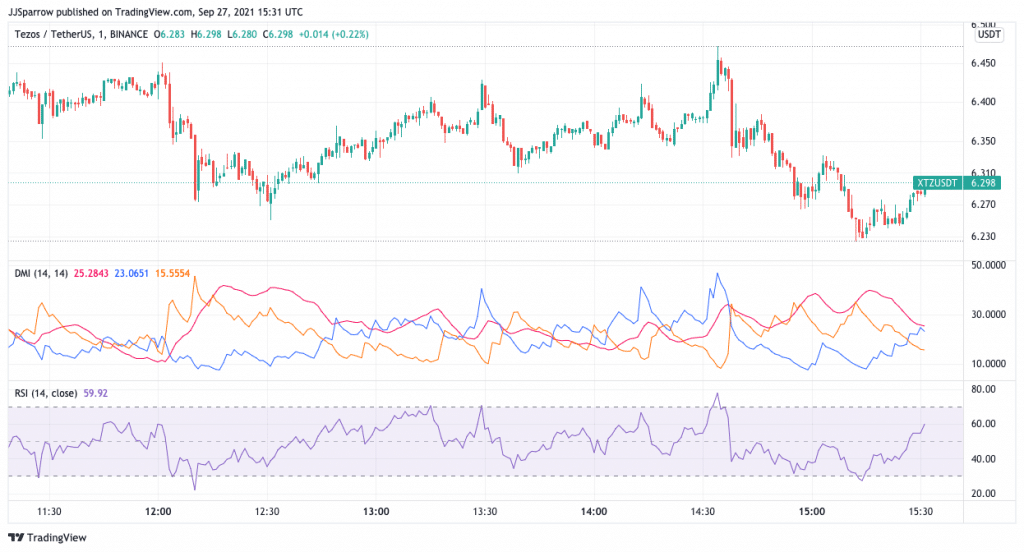Click the RSI value 59.92
Screen dimensions: 1024x552
point(95,393)
